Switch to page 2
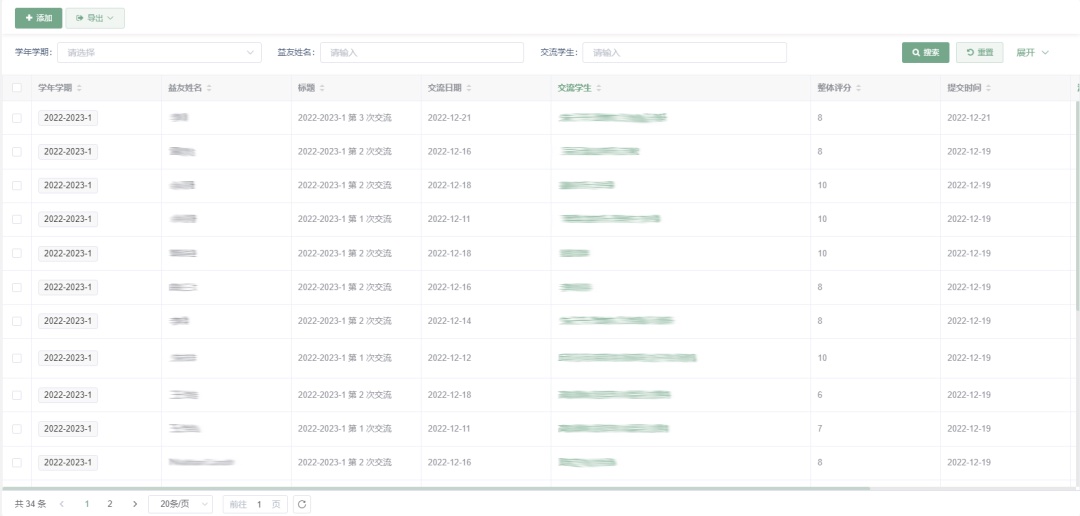Viewport: 1080px width, 516px height. pos(110,504)
